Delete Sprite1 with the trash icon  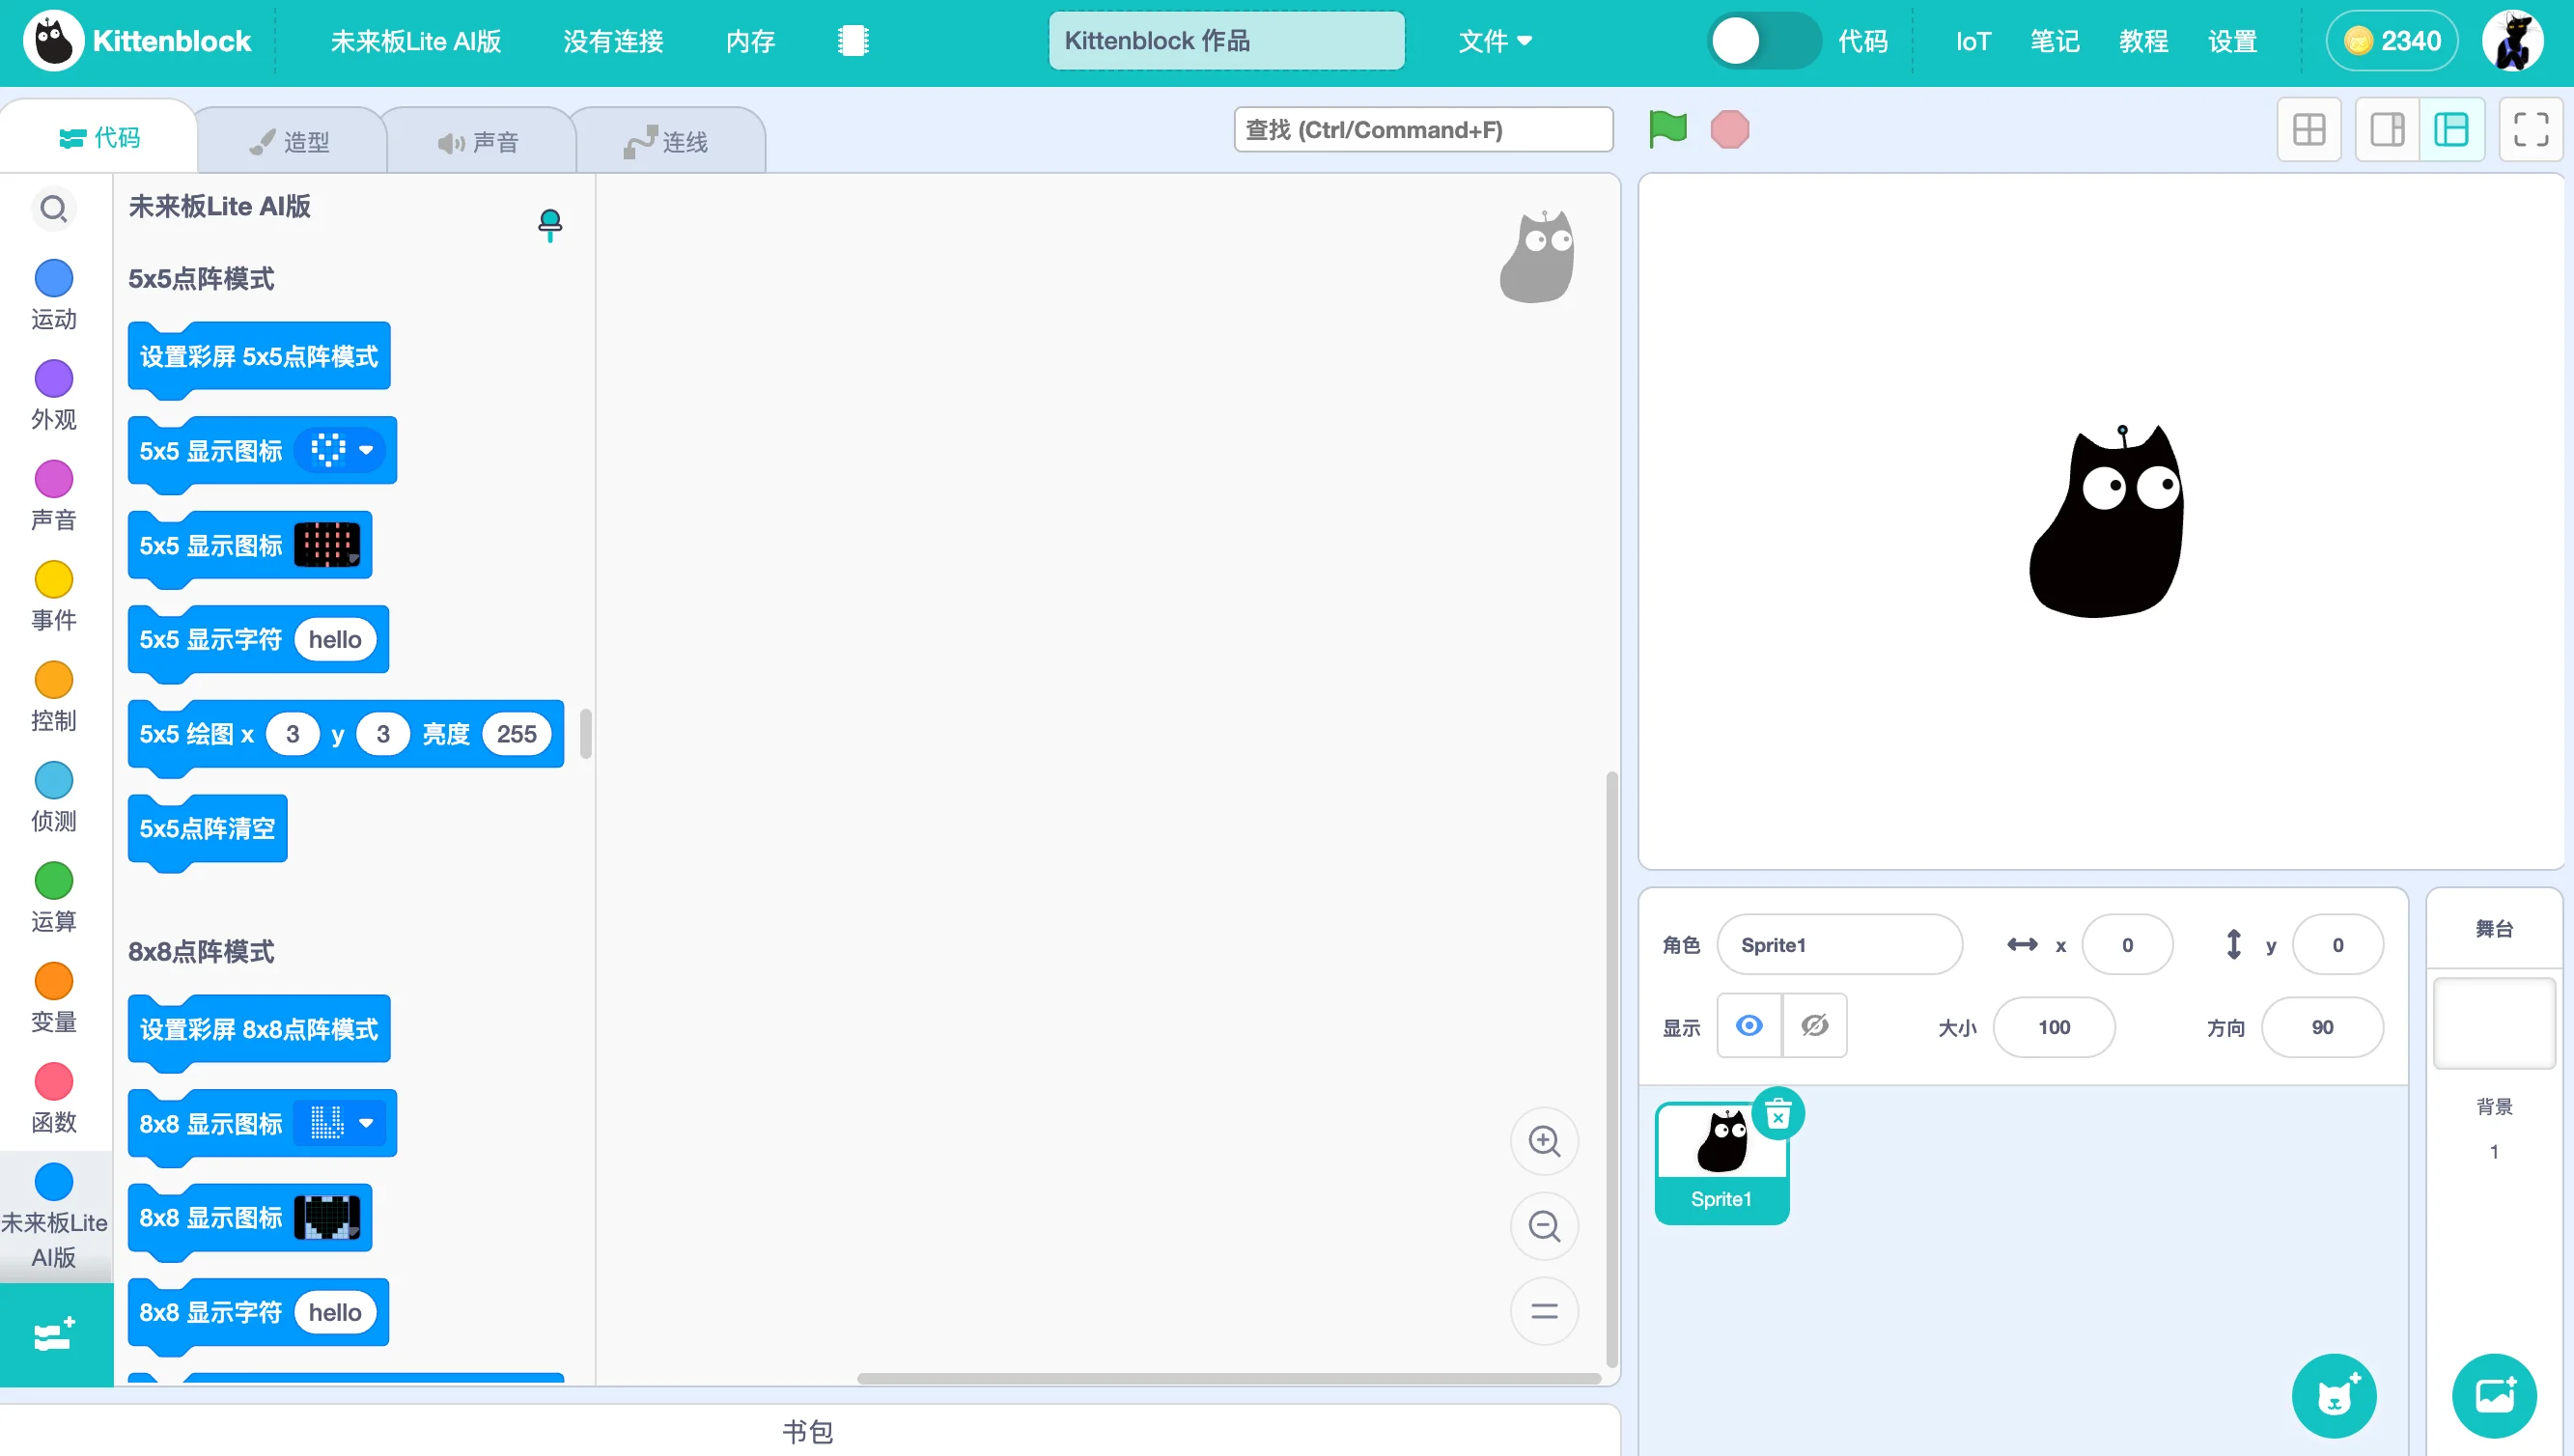(x=1777, y=1114)
